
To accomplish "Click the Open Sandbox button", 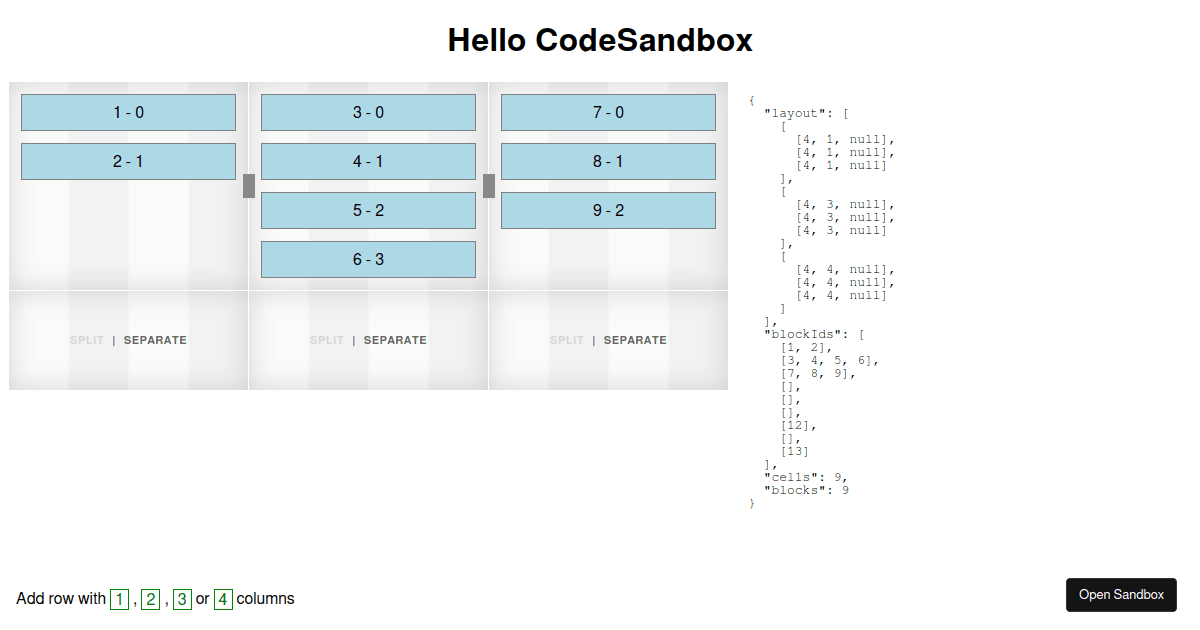I will (x=1121, y=595).
